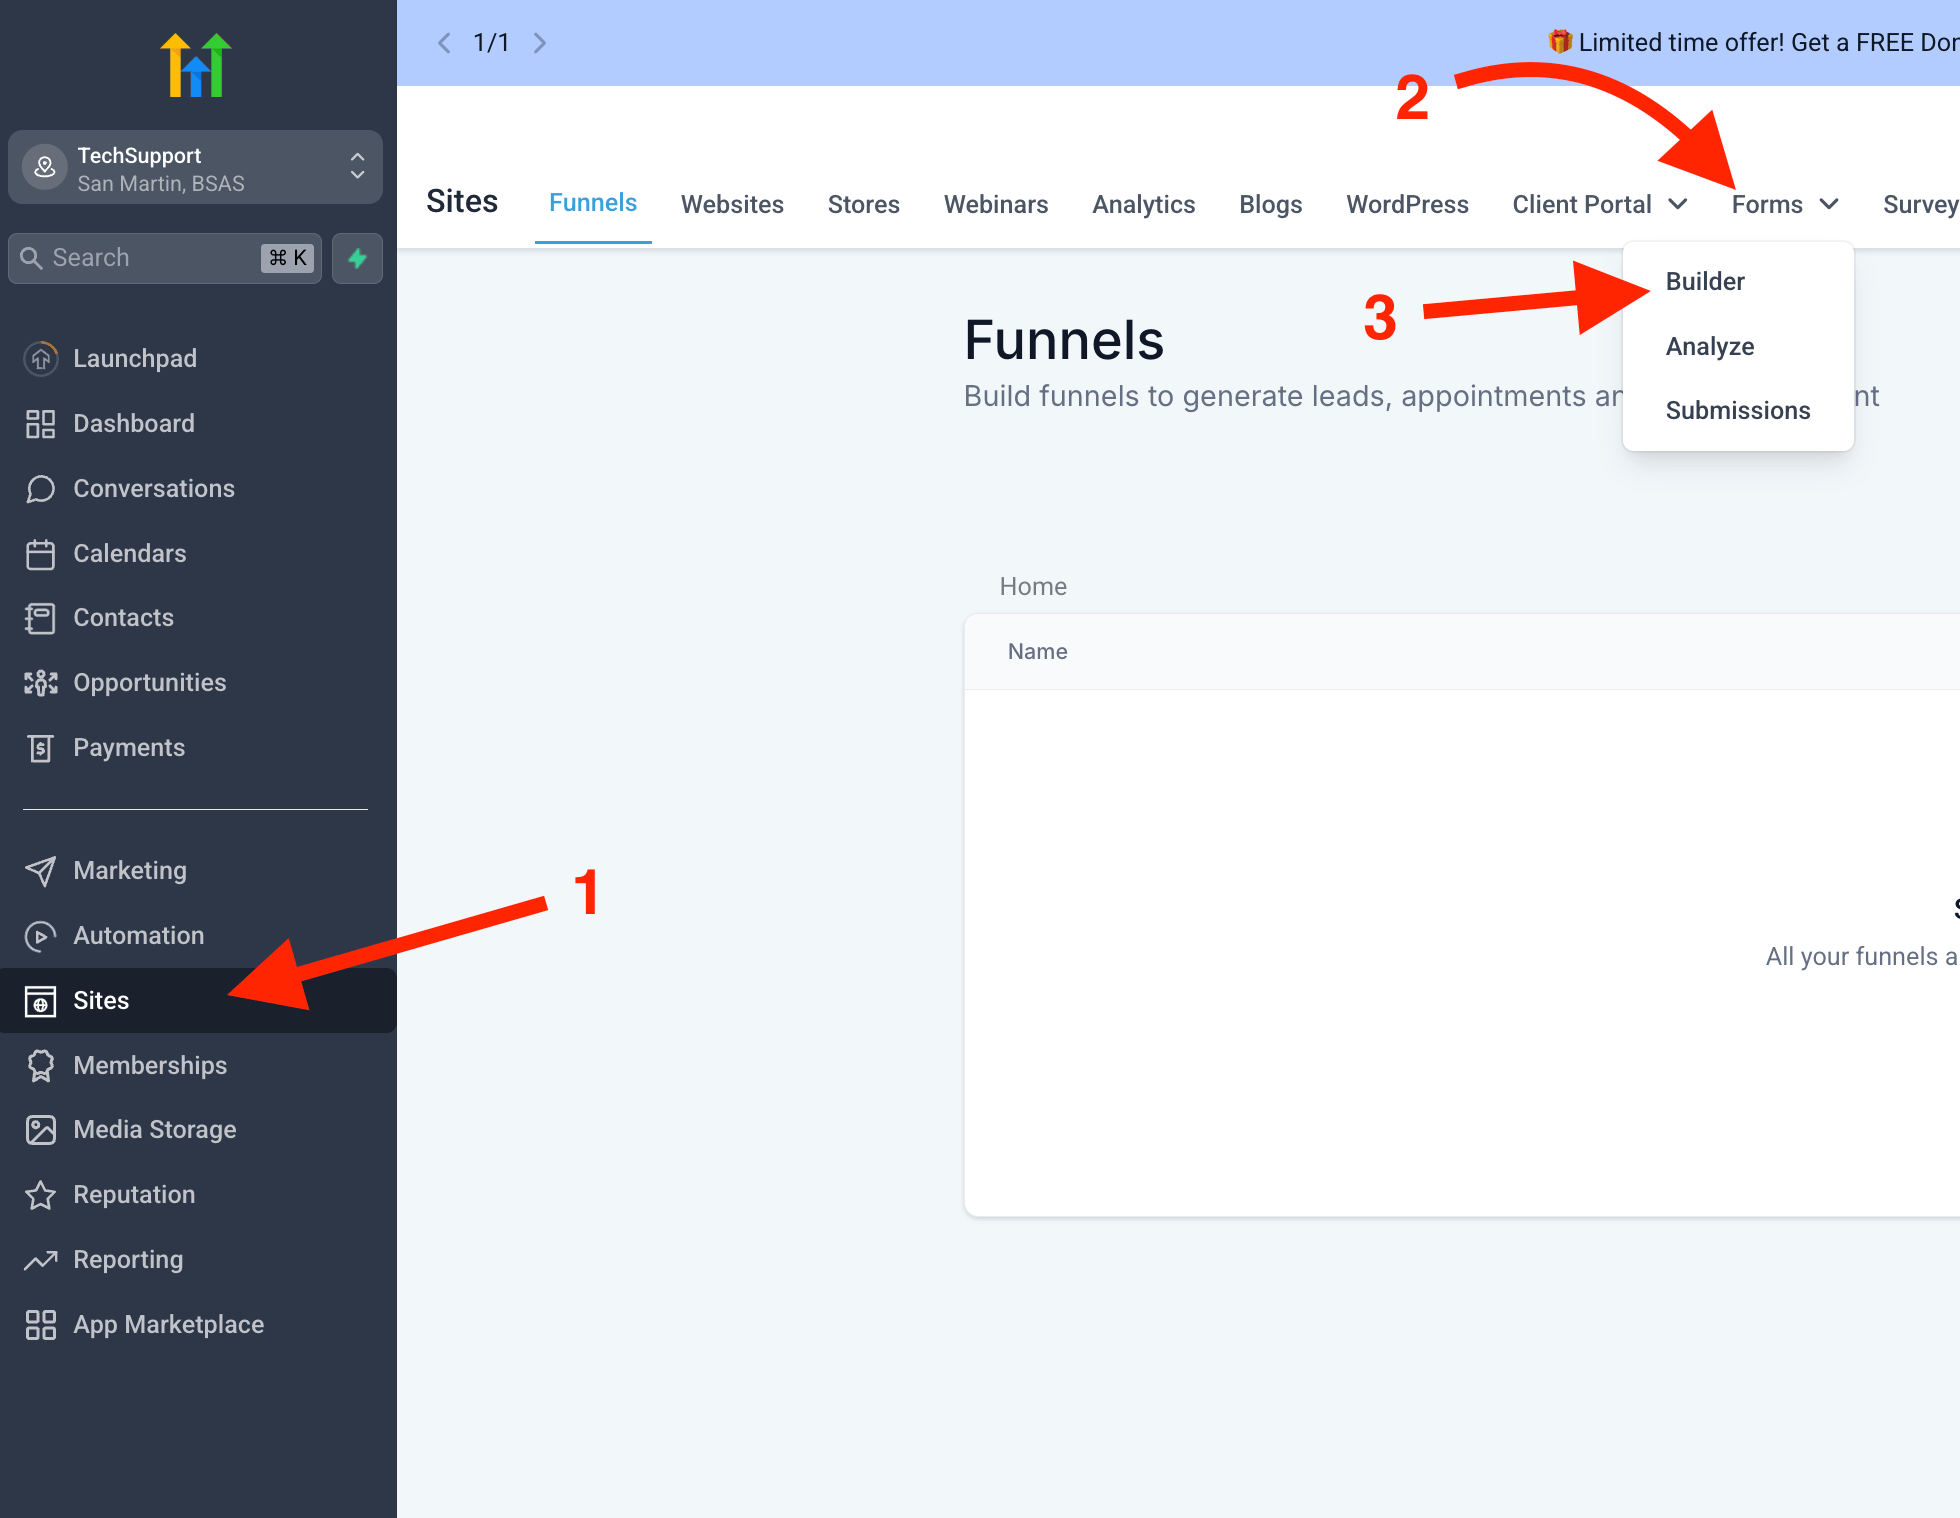Click the Opportunities icon

(41, 682)
